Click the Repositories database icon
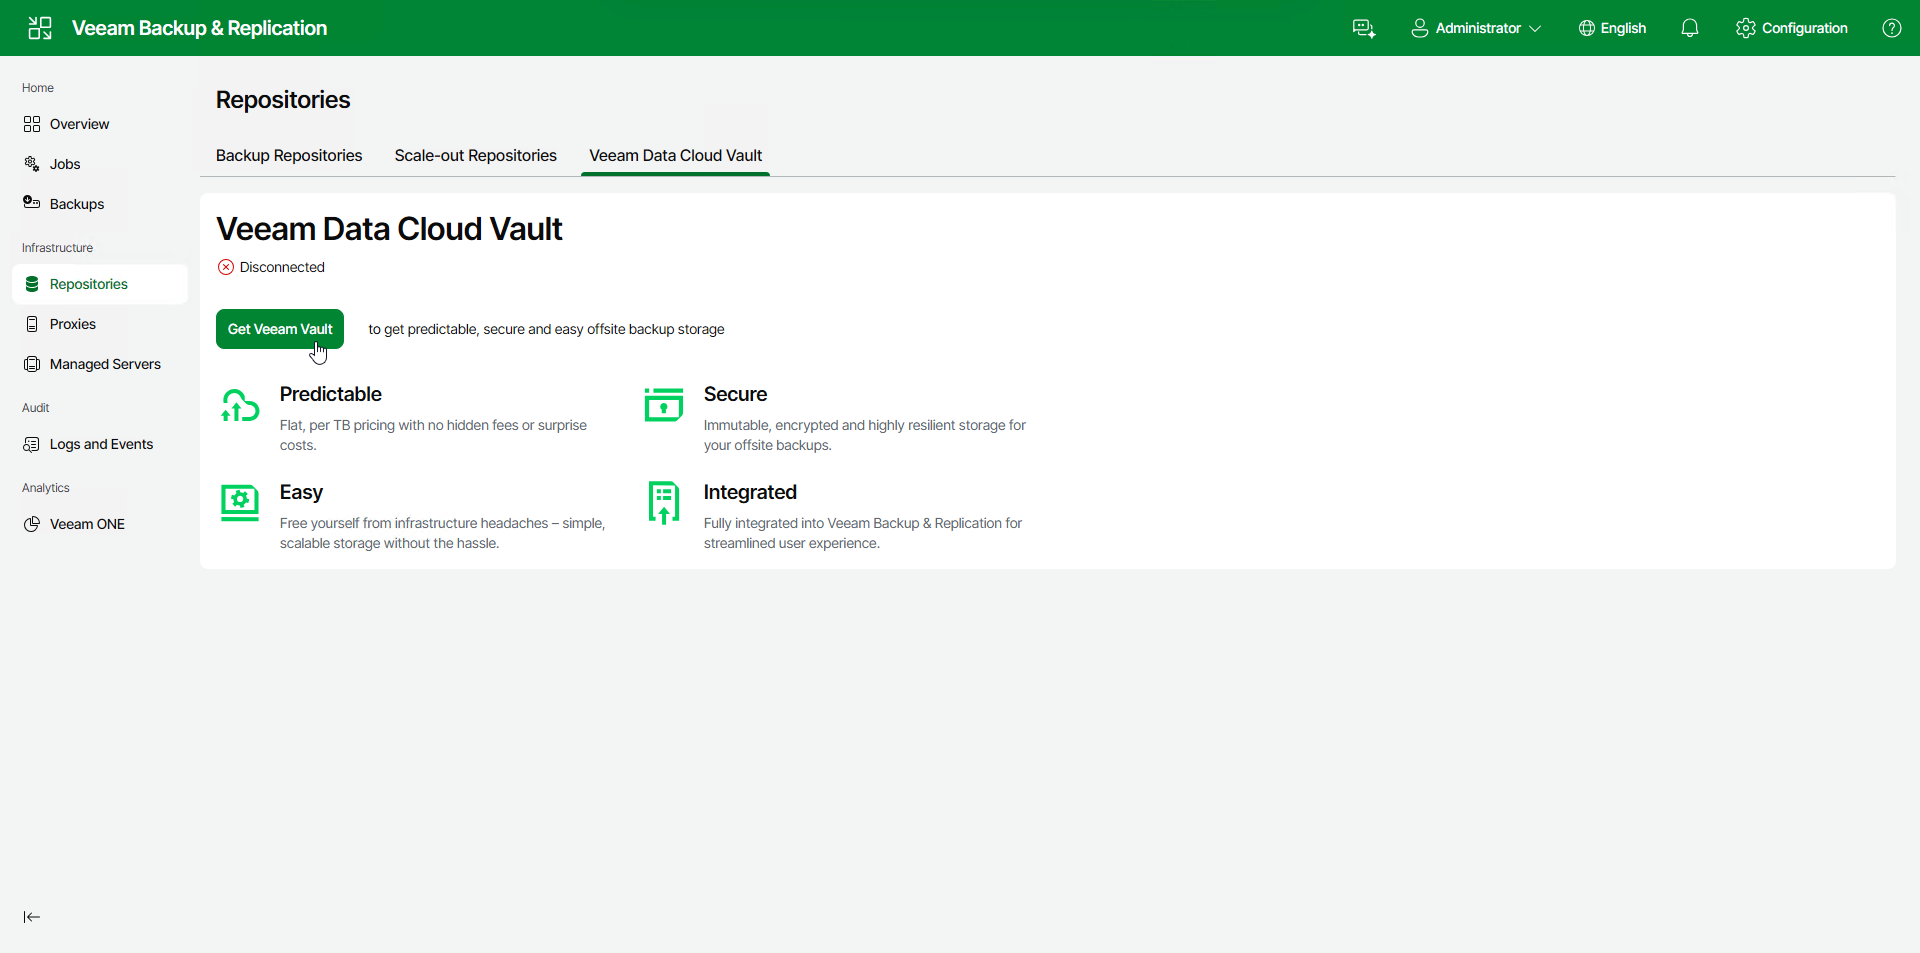 pyautogui.click(x=32, y=284)
